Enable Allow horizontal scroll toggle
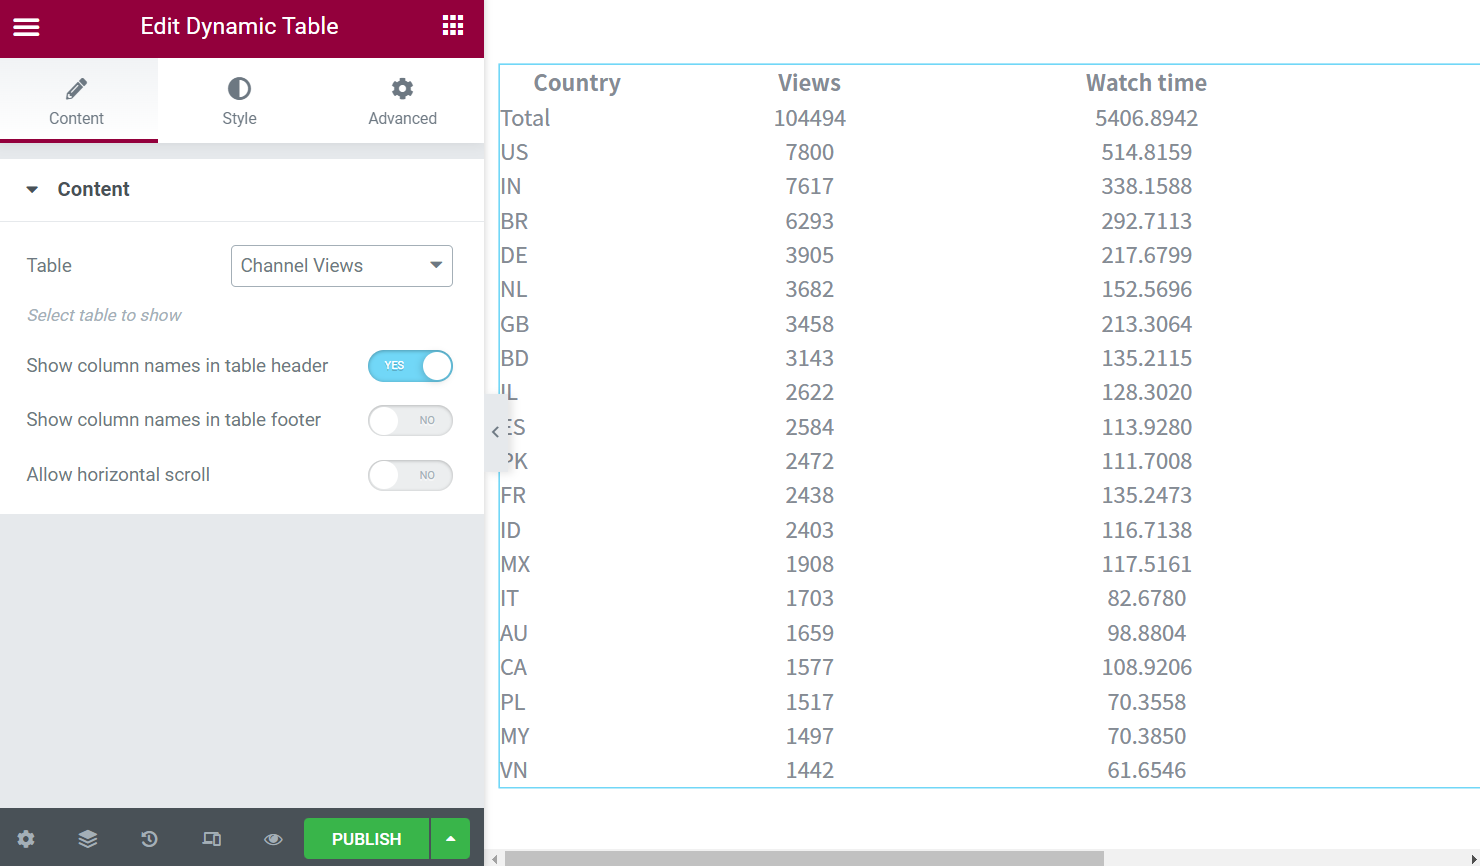The image size is (1480, 866). (x=410, y=476)
